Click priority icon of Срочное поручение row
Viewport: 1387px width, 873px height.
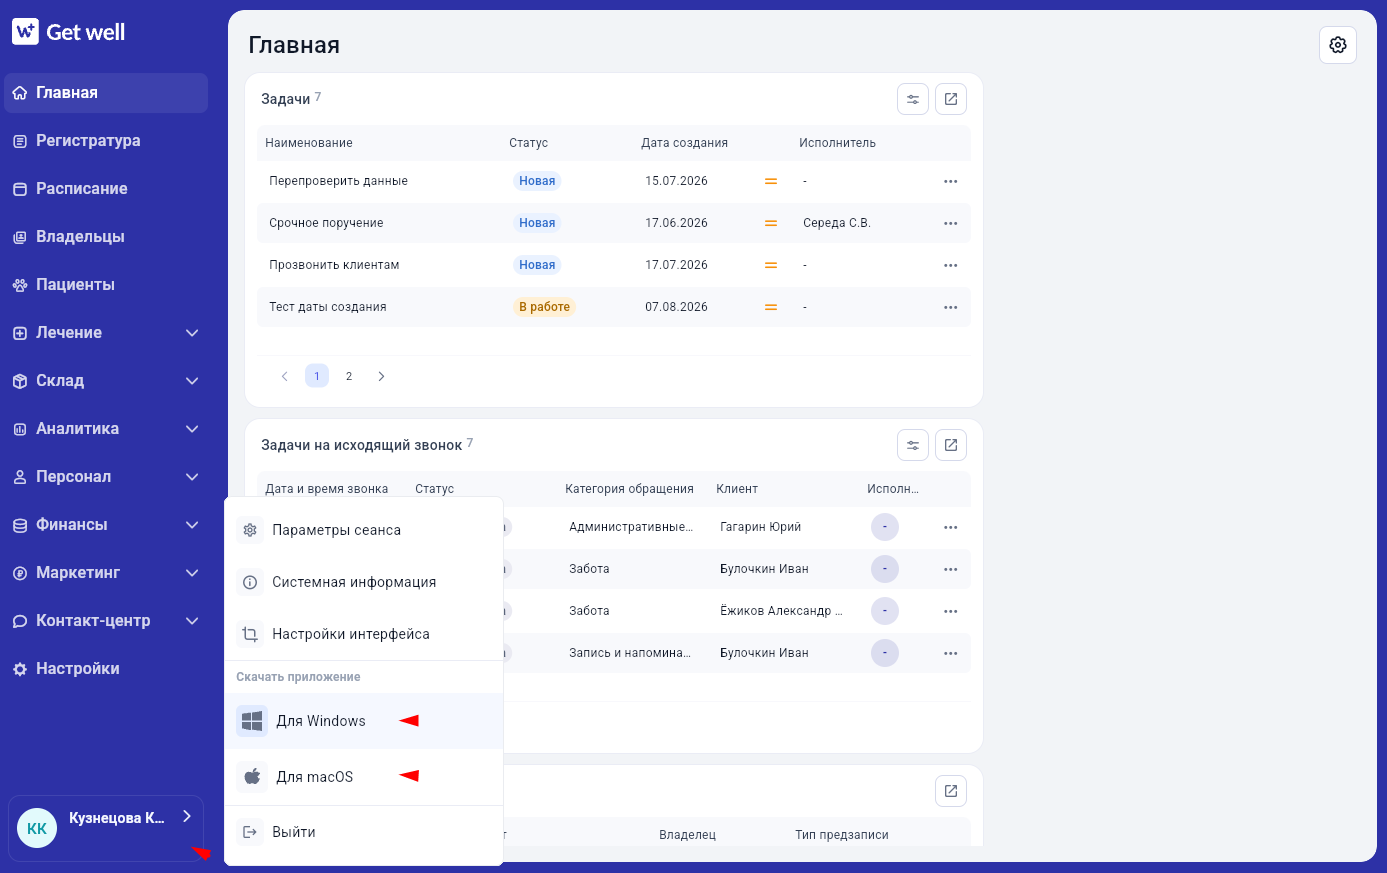(x=771, y=223)
